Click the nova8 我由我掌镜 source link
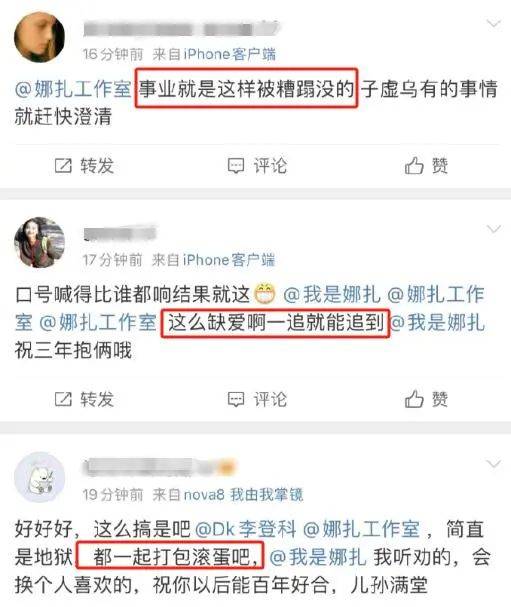This screenshot has height=607, width=511. [243, 495]
